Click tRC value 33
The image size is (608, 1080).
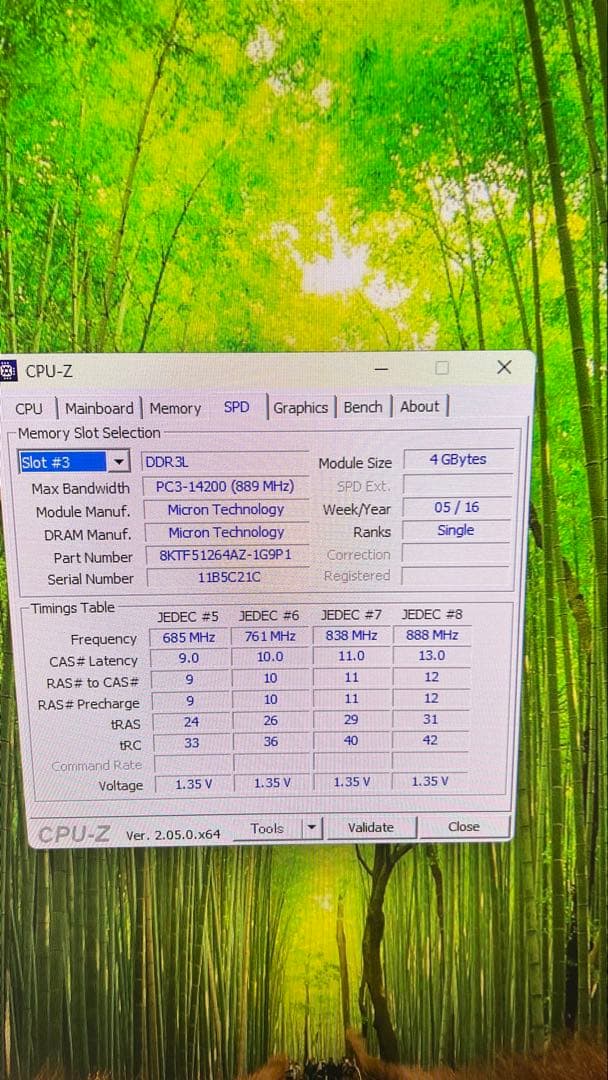click(191, 743)
